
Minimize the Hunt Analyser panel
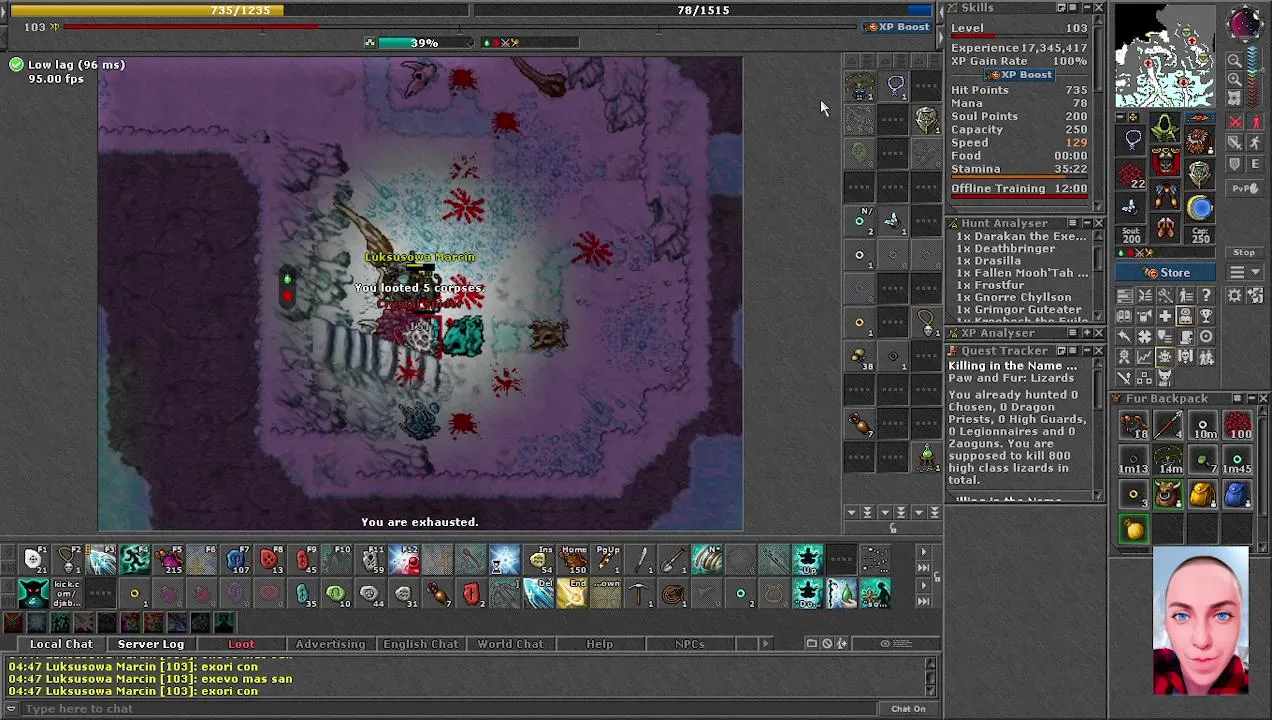(1086, 223)
